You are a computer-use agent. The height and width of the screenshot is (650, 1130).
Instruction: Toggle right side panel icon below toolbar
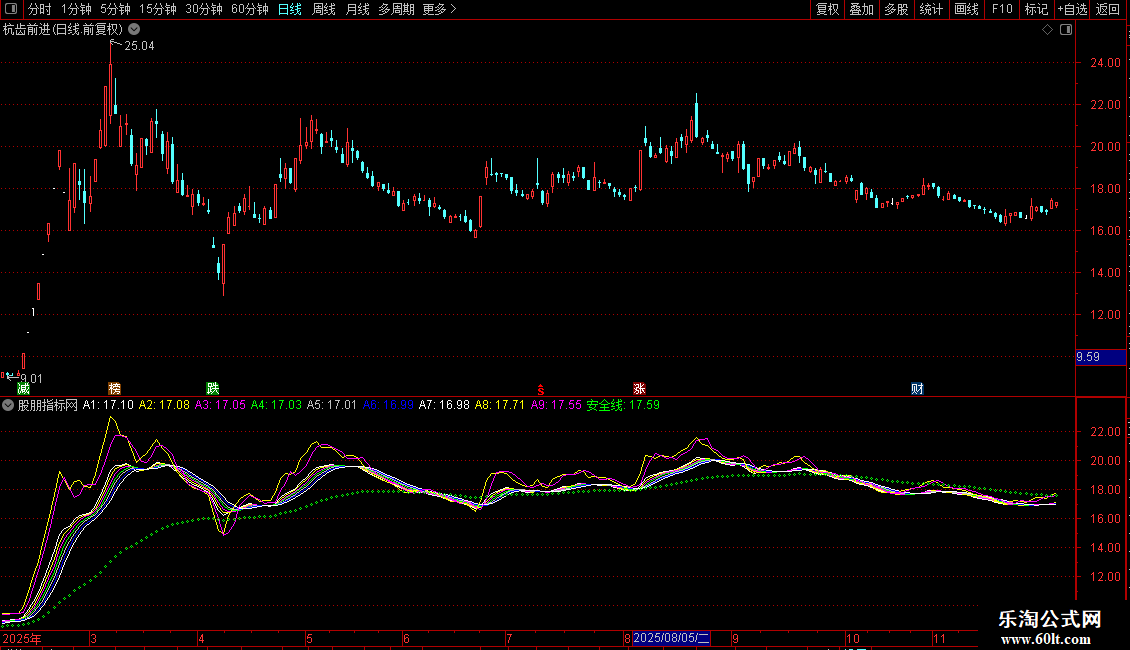pos(1066,30)
